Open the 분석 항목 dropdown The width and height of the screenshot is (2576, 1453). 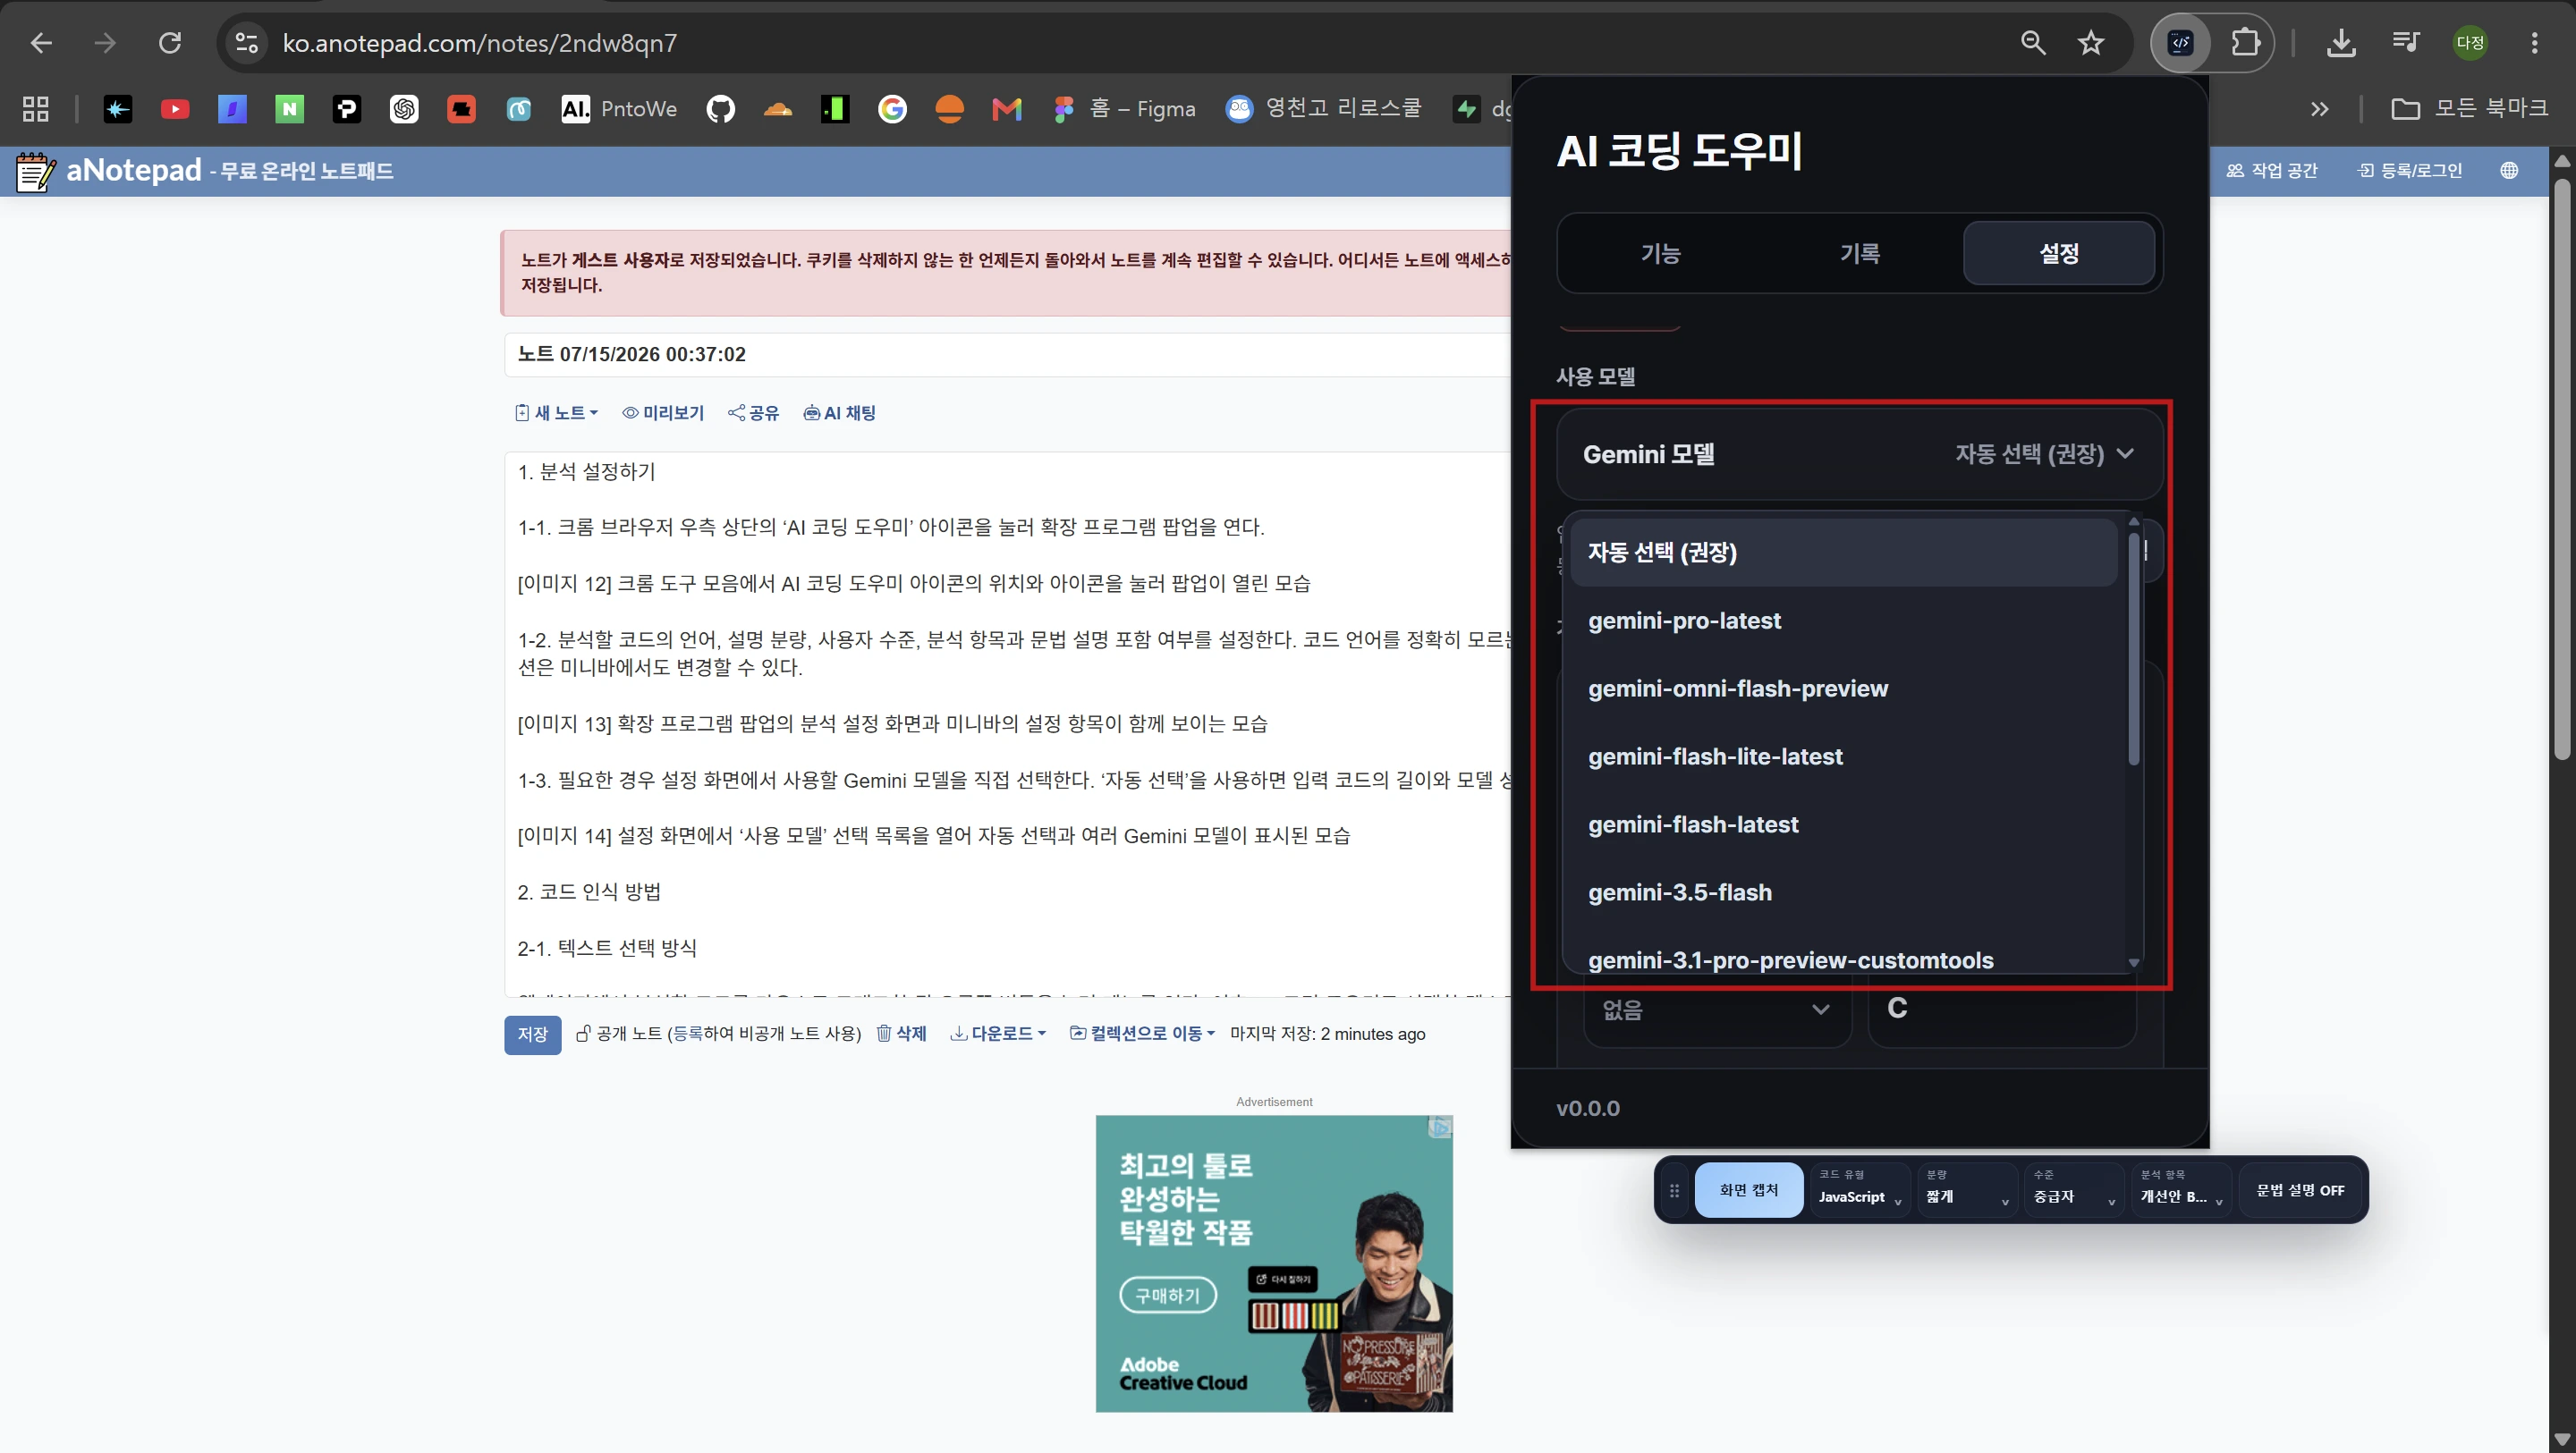2181,1190
